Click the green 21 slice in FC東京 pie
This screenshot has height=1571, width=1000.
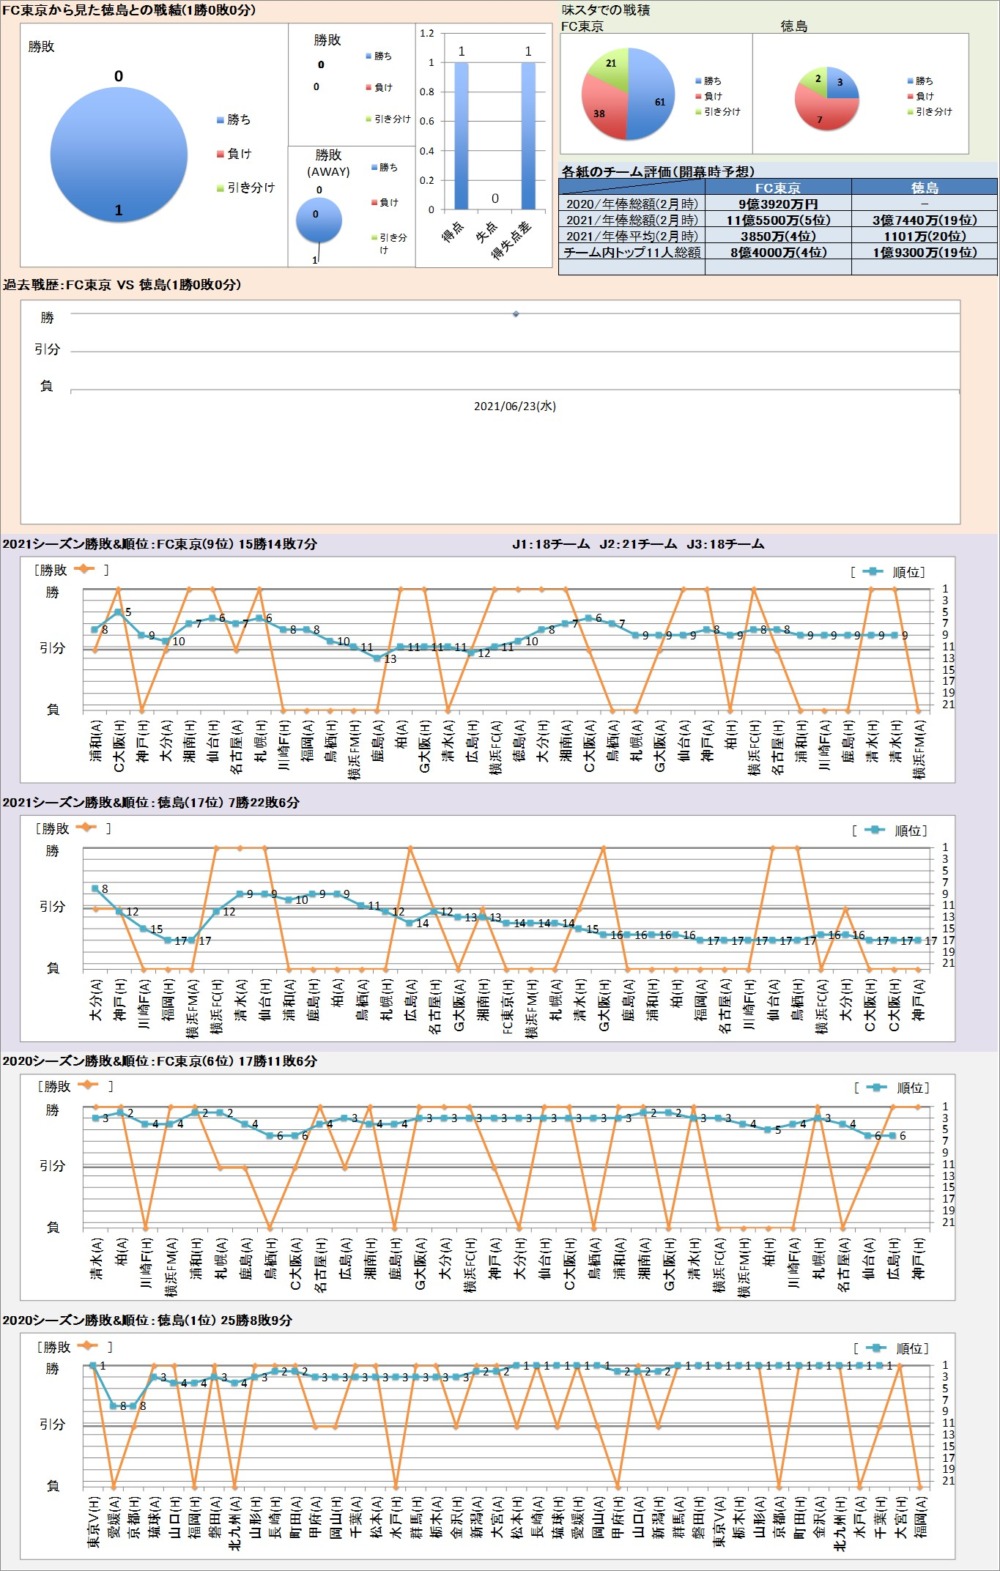click(x=610, y=68)
